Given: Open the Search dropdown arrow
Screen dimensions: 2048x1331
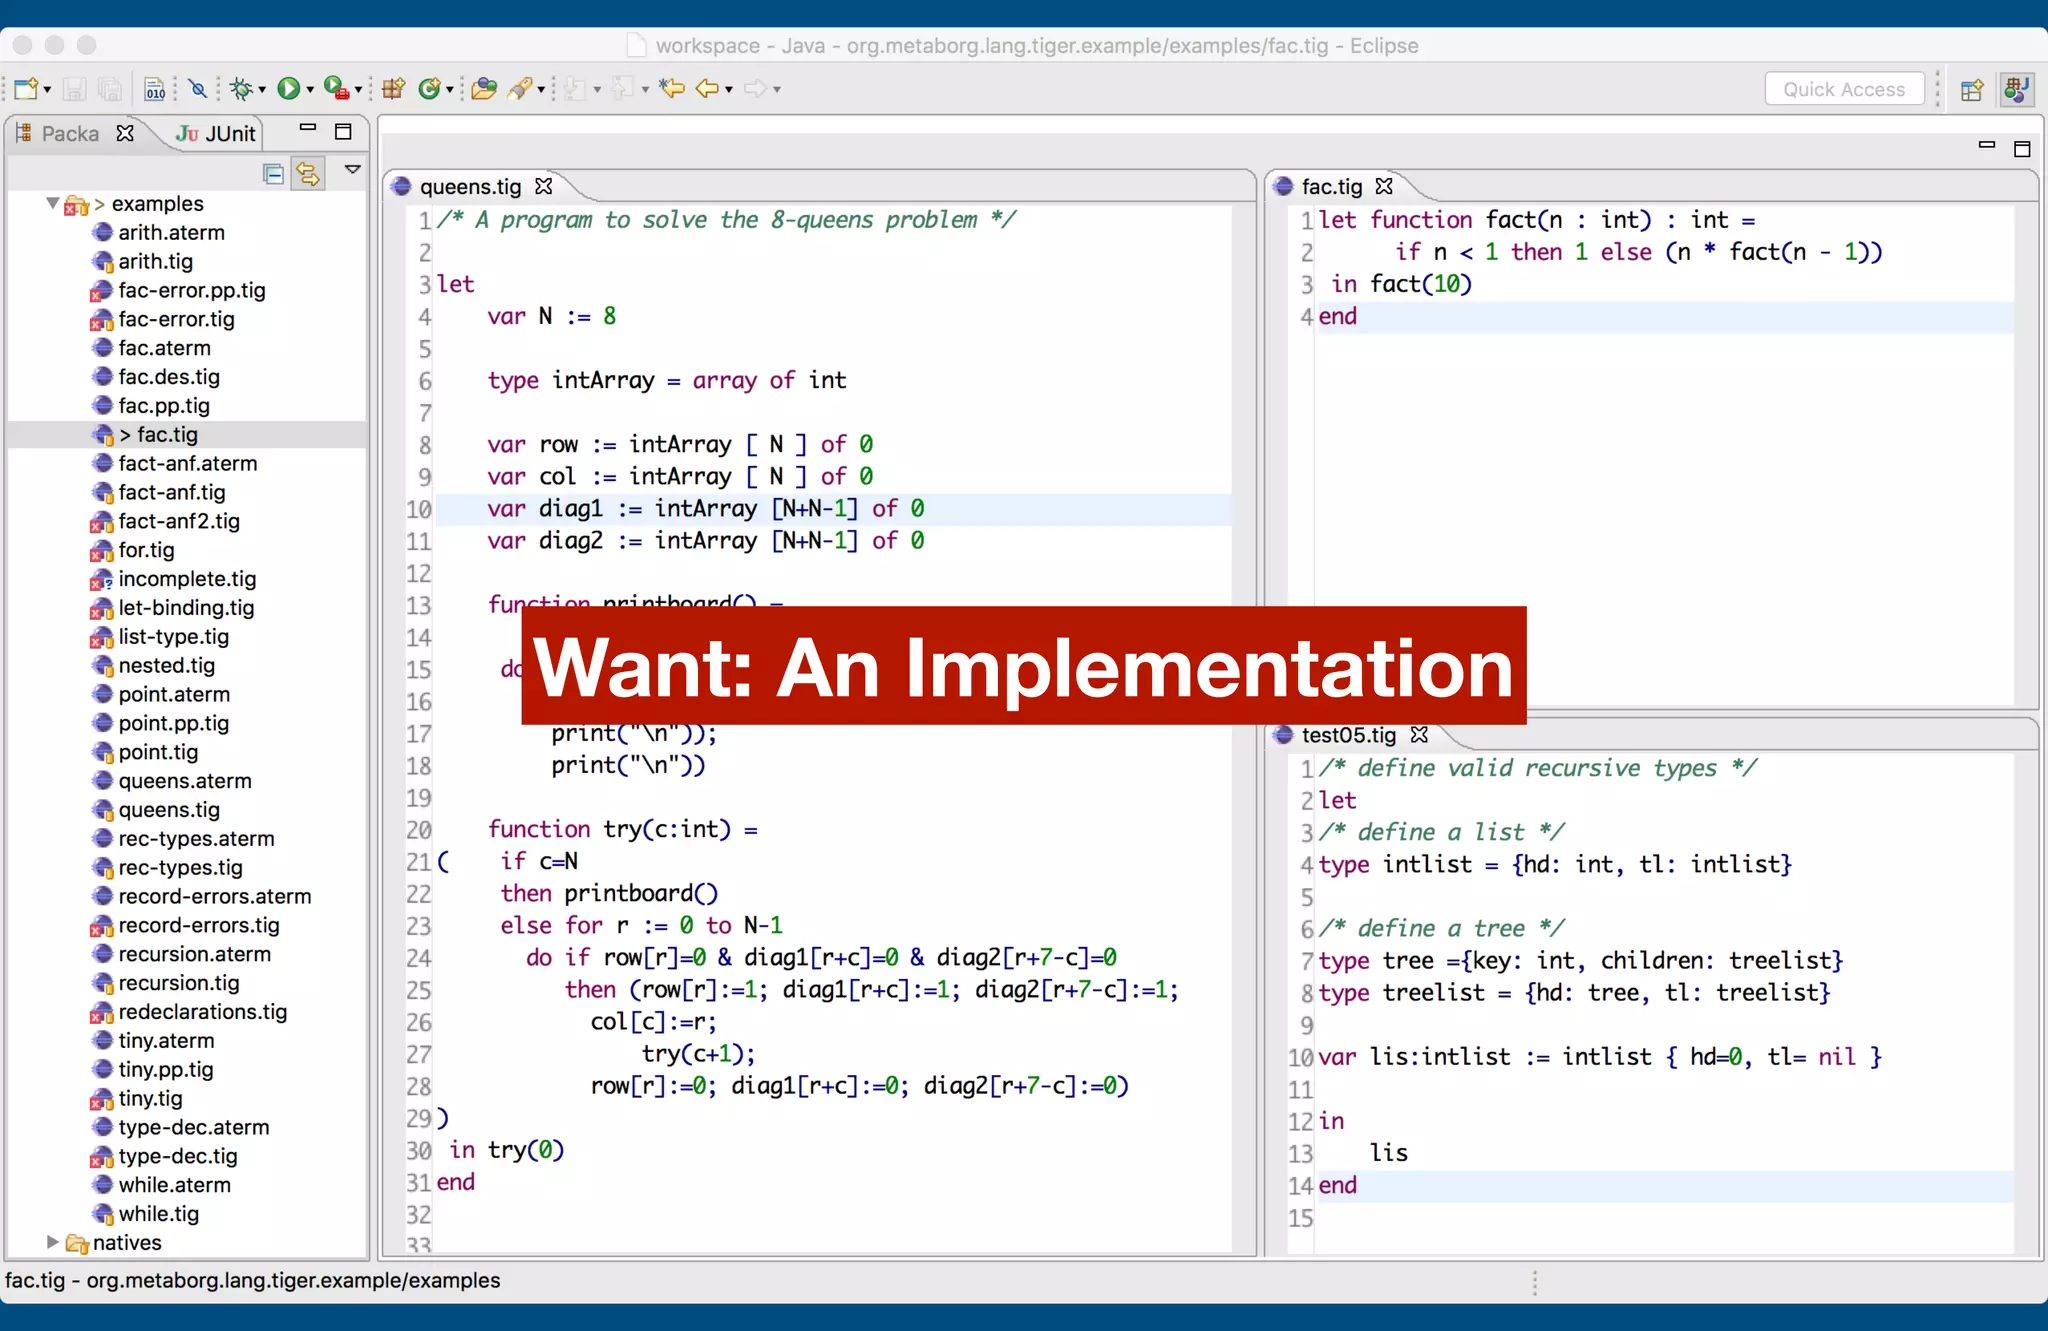Looking at the screenshot, I should pos(541,90).
